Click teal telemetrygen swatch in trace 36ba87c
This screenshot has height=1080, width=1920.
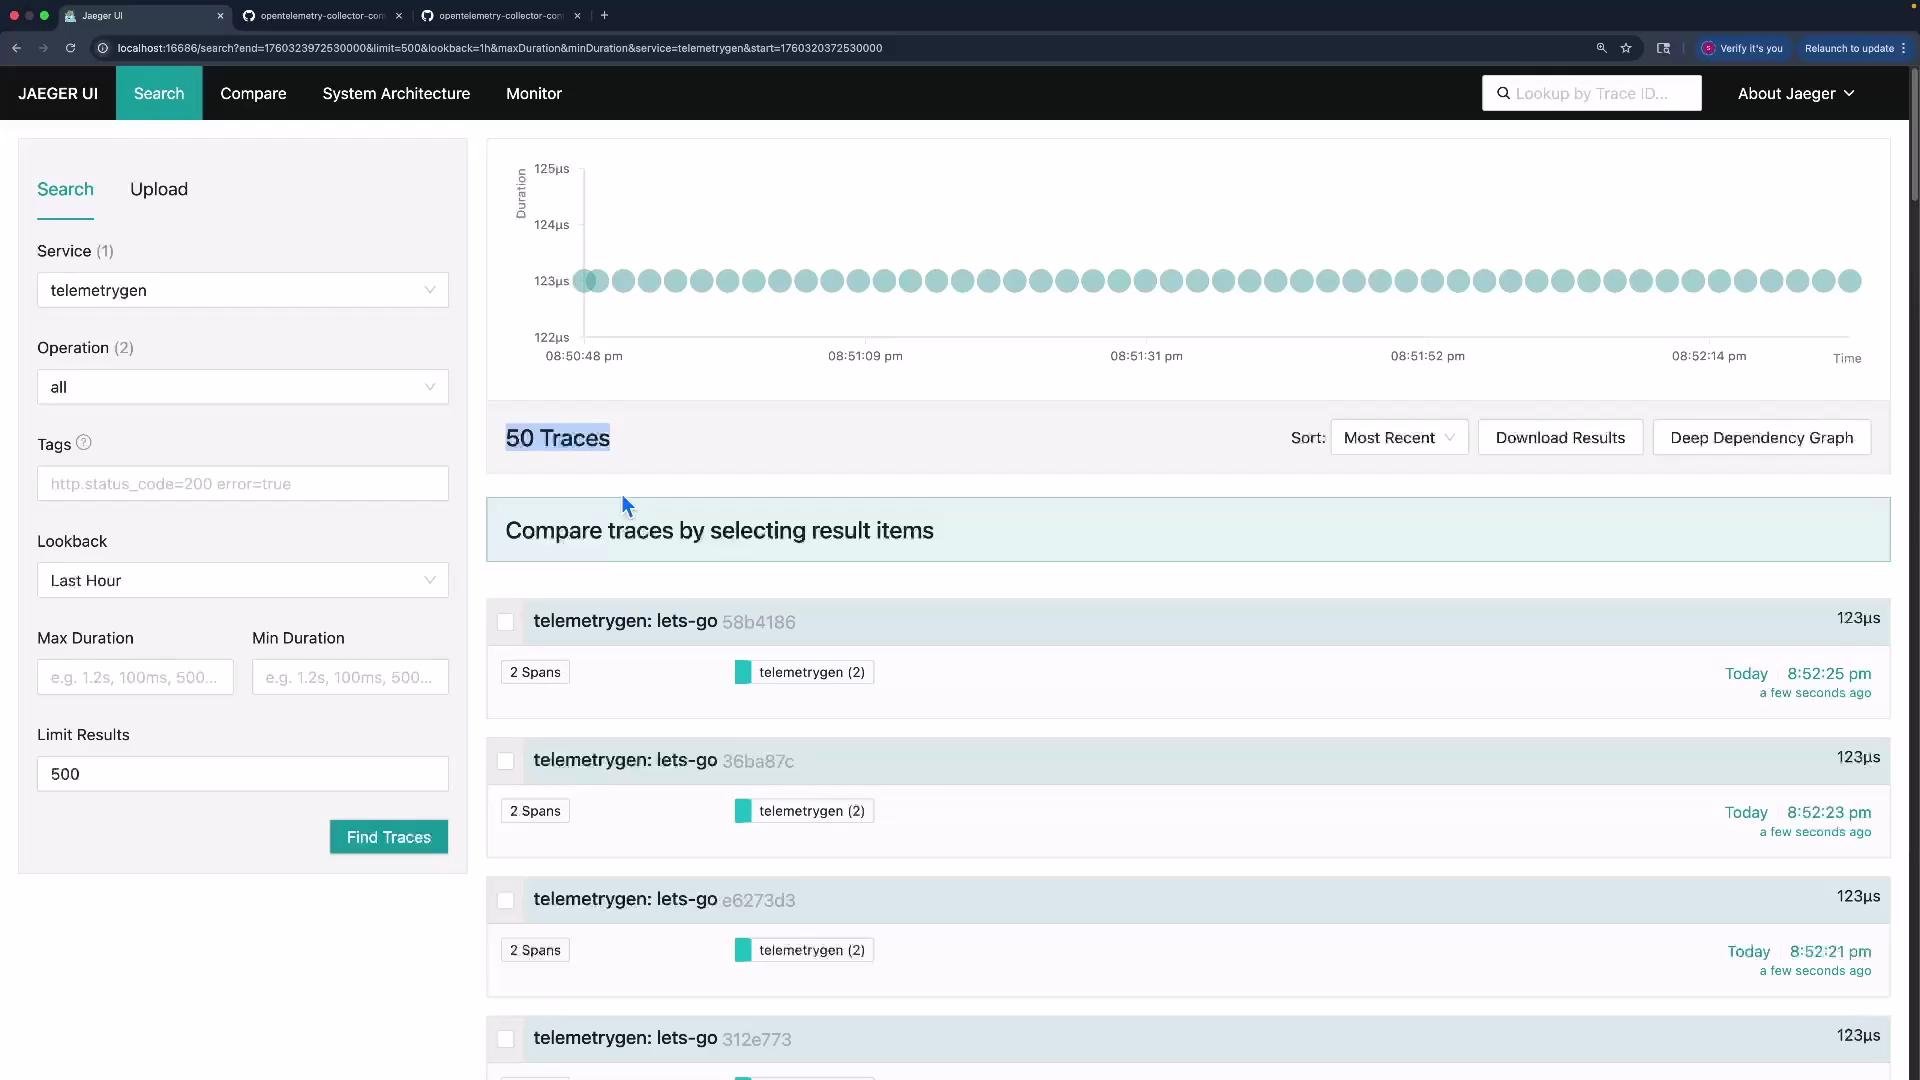(x=743, y=811)
